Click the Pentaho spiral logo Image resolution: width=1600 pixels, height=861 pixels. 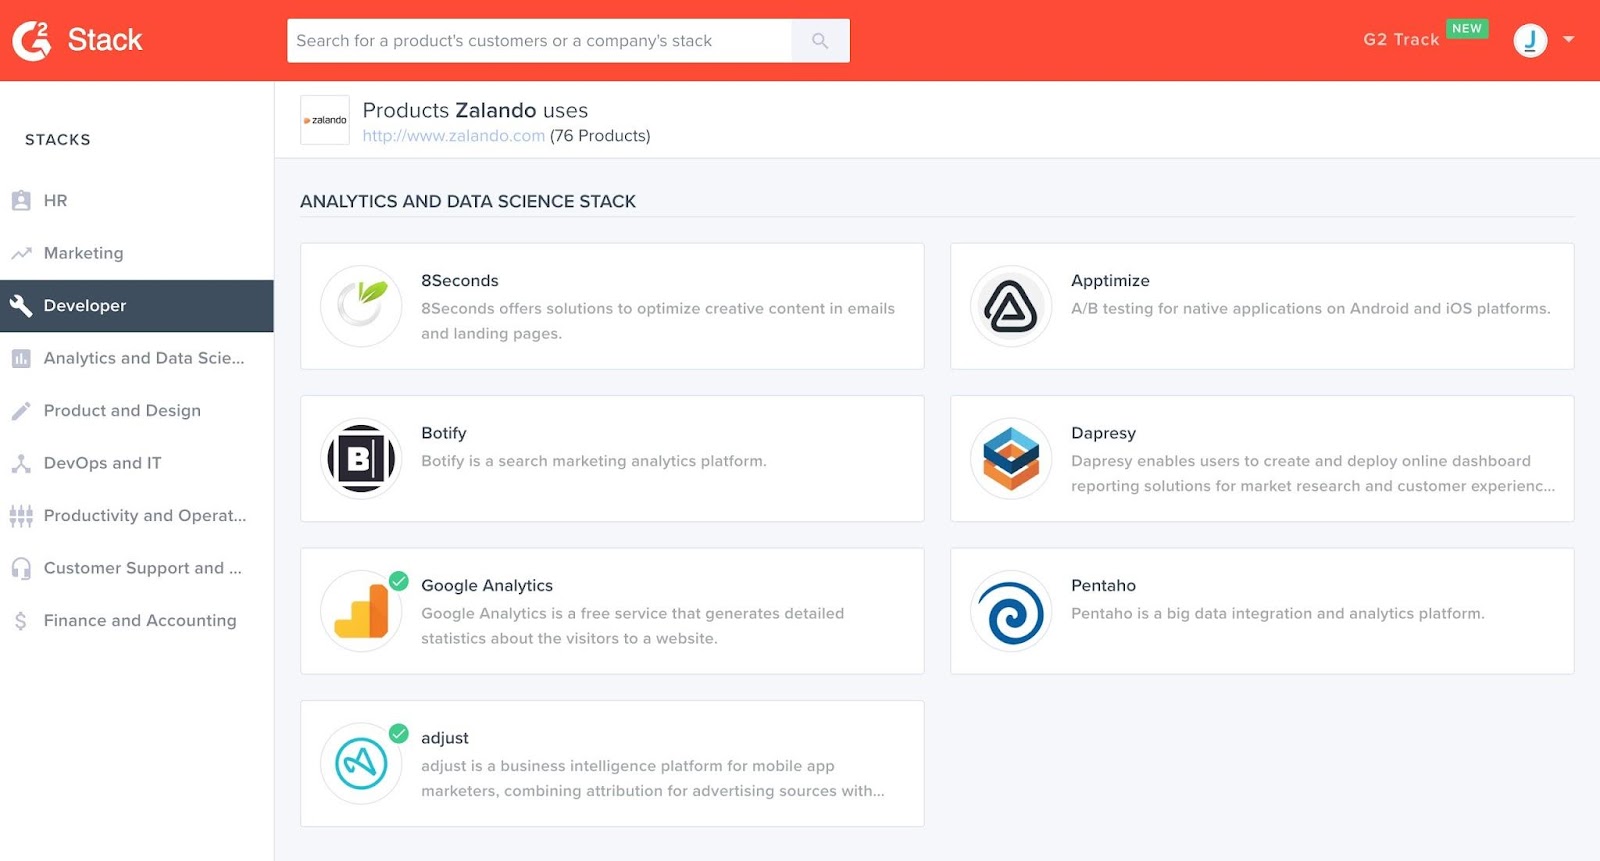click(x=1011, y=611)
